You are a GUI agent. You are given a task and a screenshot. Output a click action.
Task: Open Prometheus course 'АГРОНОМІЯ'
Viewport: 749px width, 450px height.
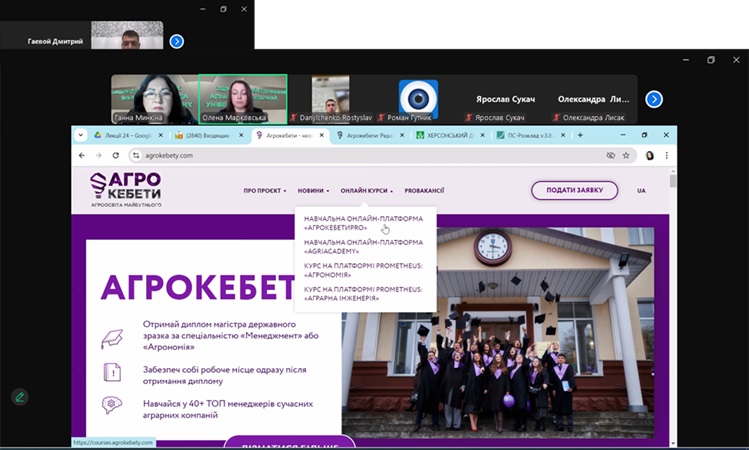tap(363, 270)
